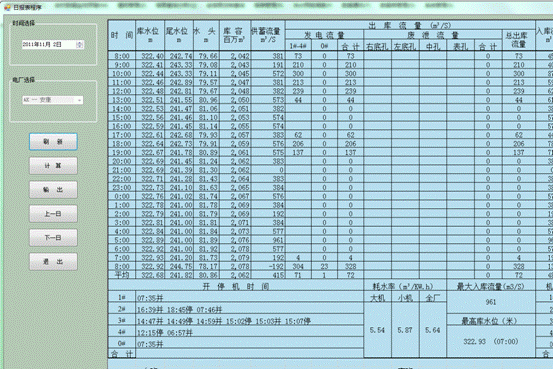The width and height of the screenshot is (553, 369).
Task: Click the 1# unit start-stop time row
Action: [236, 298]
